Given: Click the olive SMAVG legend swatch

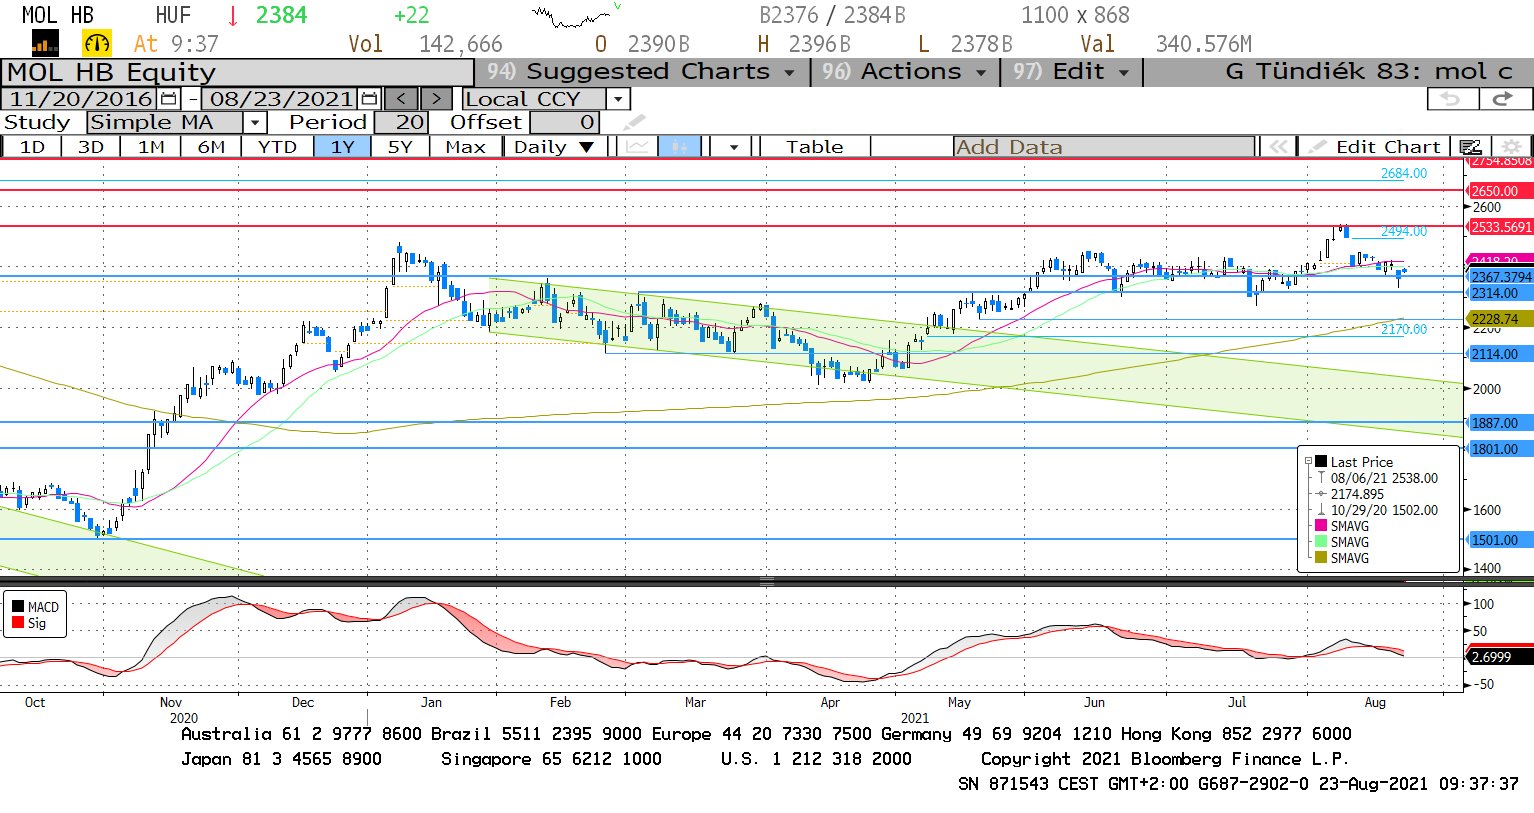Looking at the screenshot, I should pos(1321,558).
